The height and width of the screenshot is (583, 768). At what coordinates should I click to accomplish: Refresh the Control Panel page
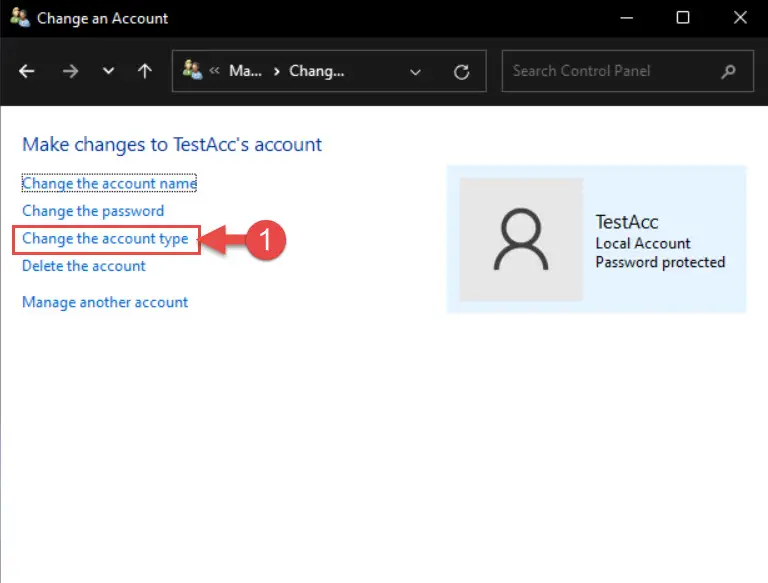tap(461, 72)
